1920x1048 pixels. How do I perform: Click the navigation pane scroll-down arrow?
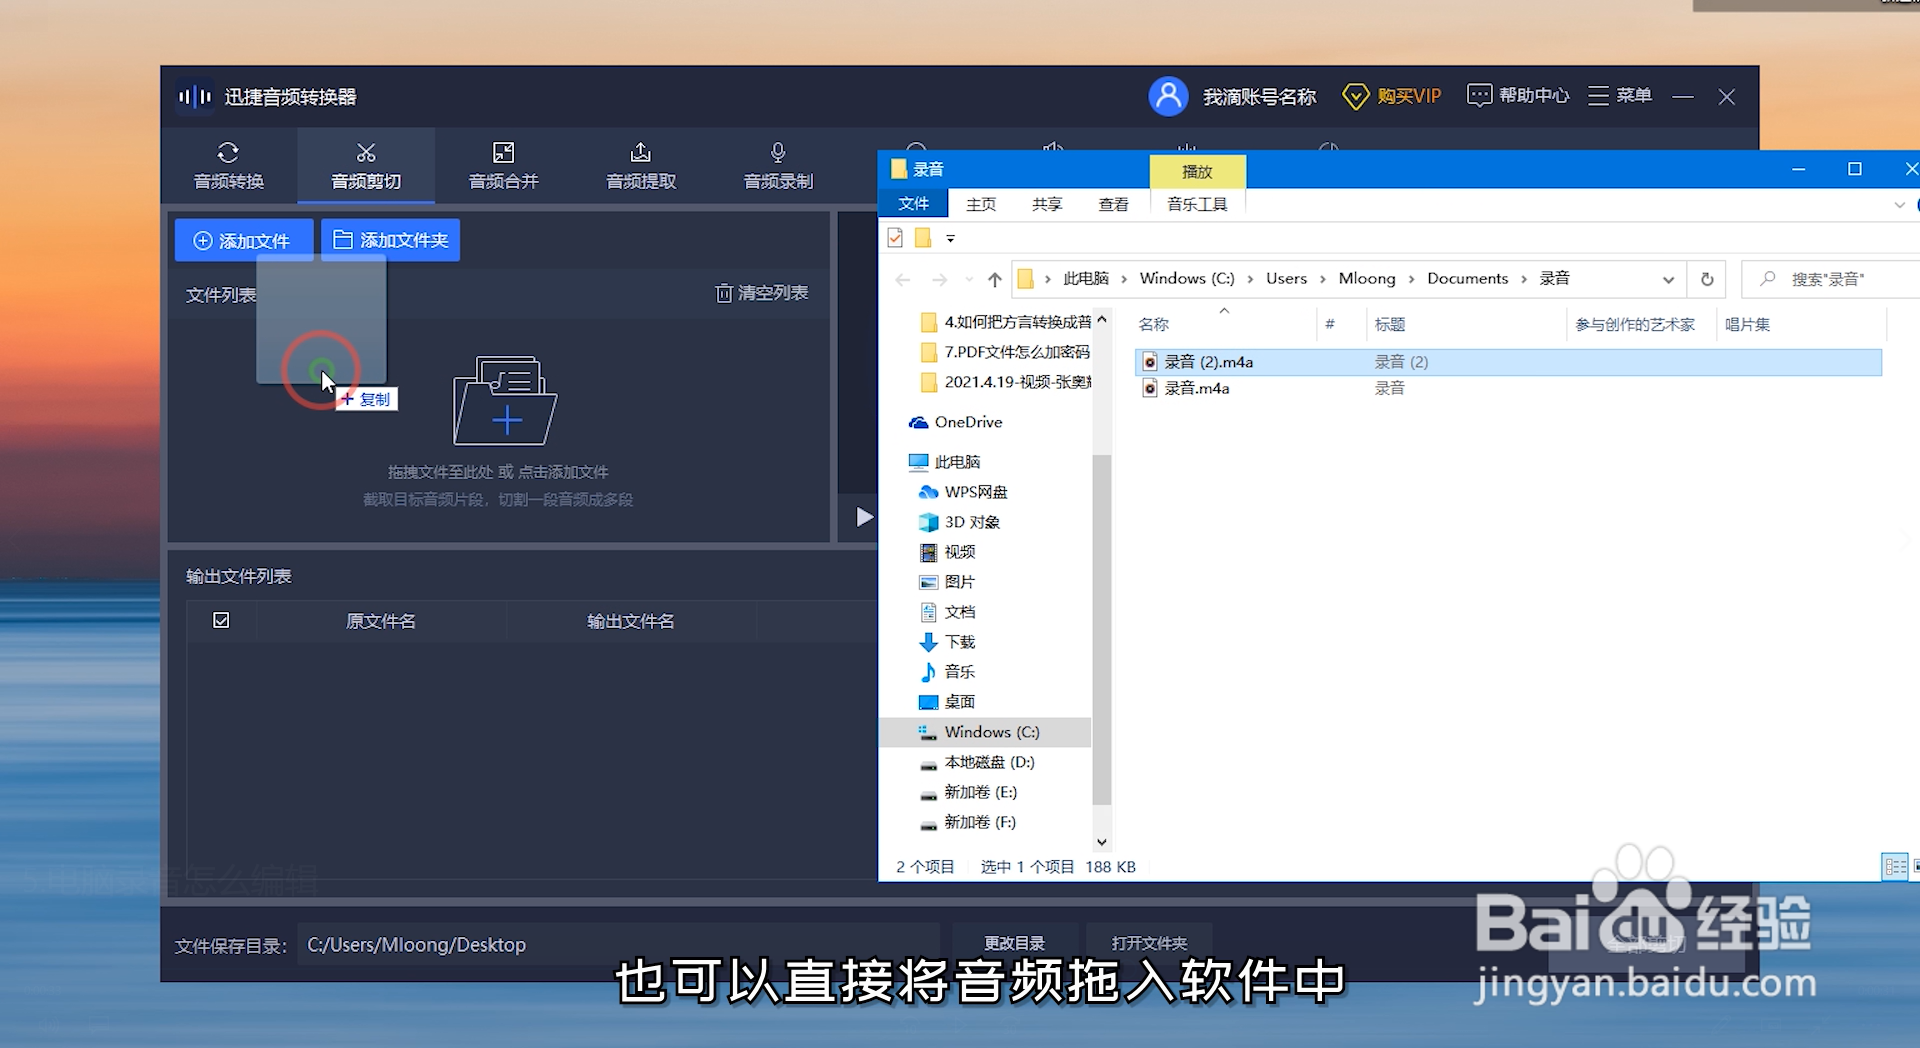pos(1101,842)
